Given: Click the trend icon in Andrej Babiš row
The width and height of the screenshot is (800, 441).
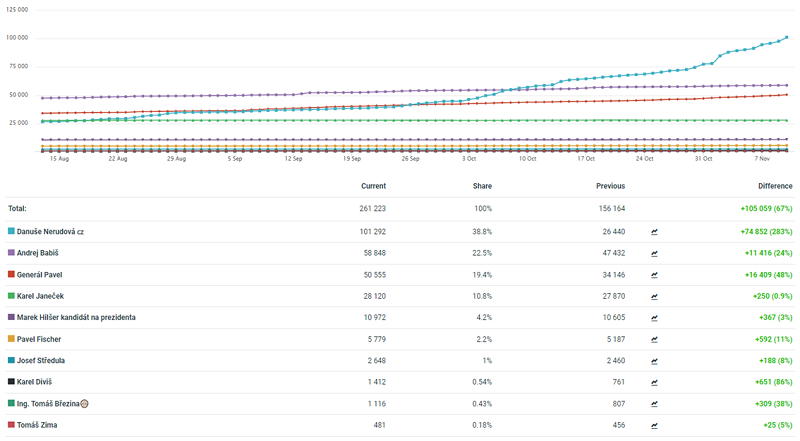Looking at the screenshot, I should coord(654,252).
